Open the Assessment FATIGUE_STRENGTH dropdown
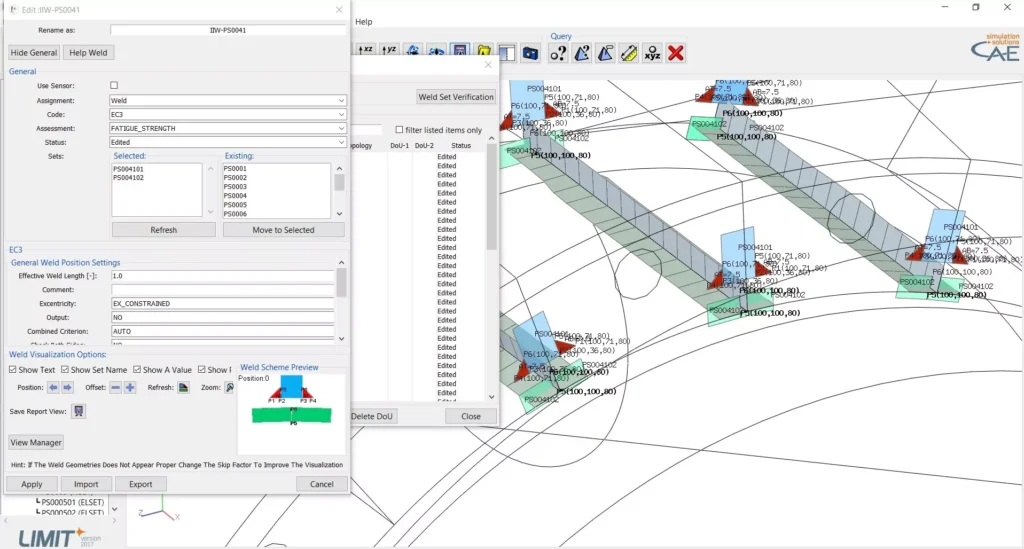This screenshot has height=549, width=1024. coord(228,128)
